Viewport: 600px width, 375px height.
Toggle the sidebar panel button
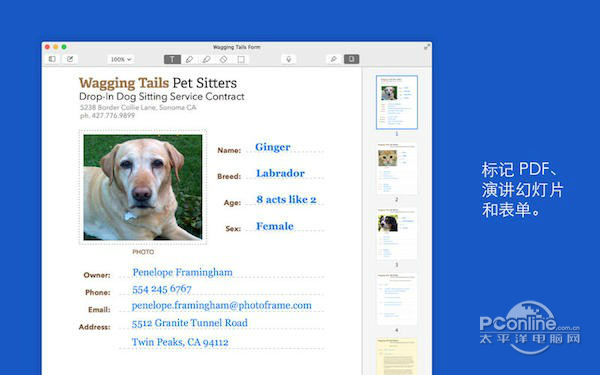[x=52, y=59]
